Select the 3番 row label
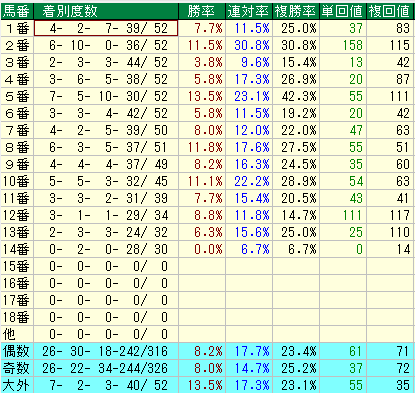 click(x=17, y=62)
